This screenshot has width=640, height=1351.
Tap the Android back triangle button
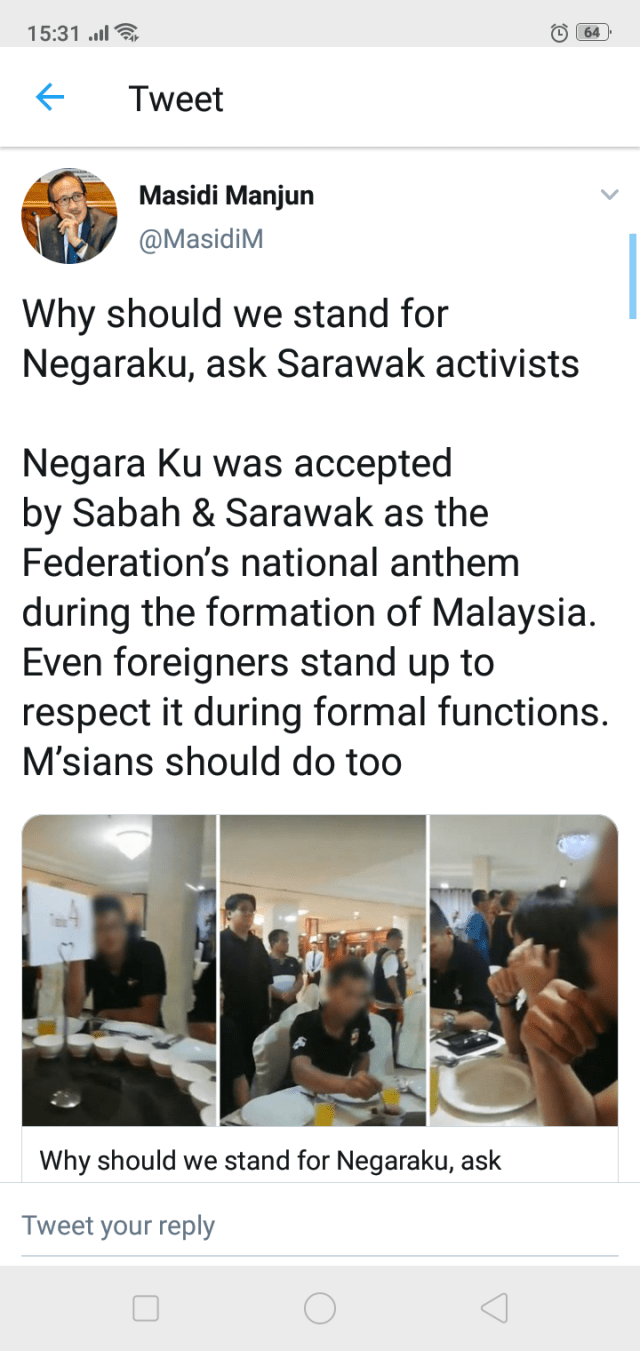coord(494,1308)
